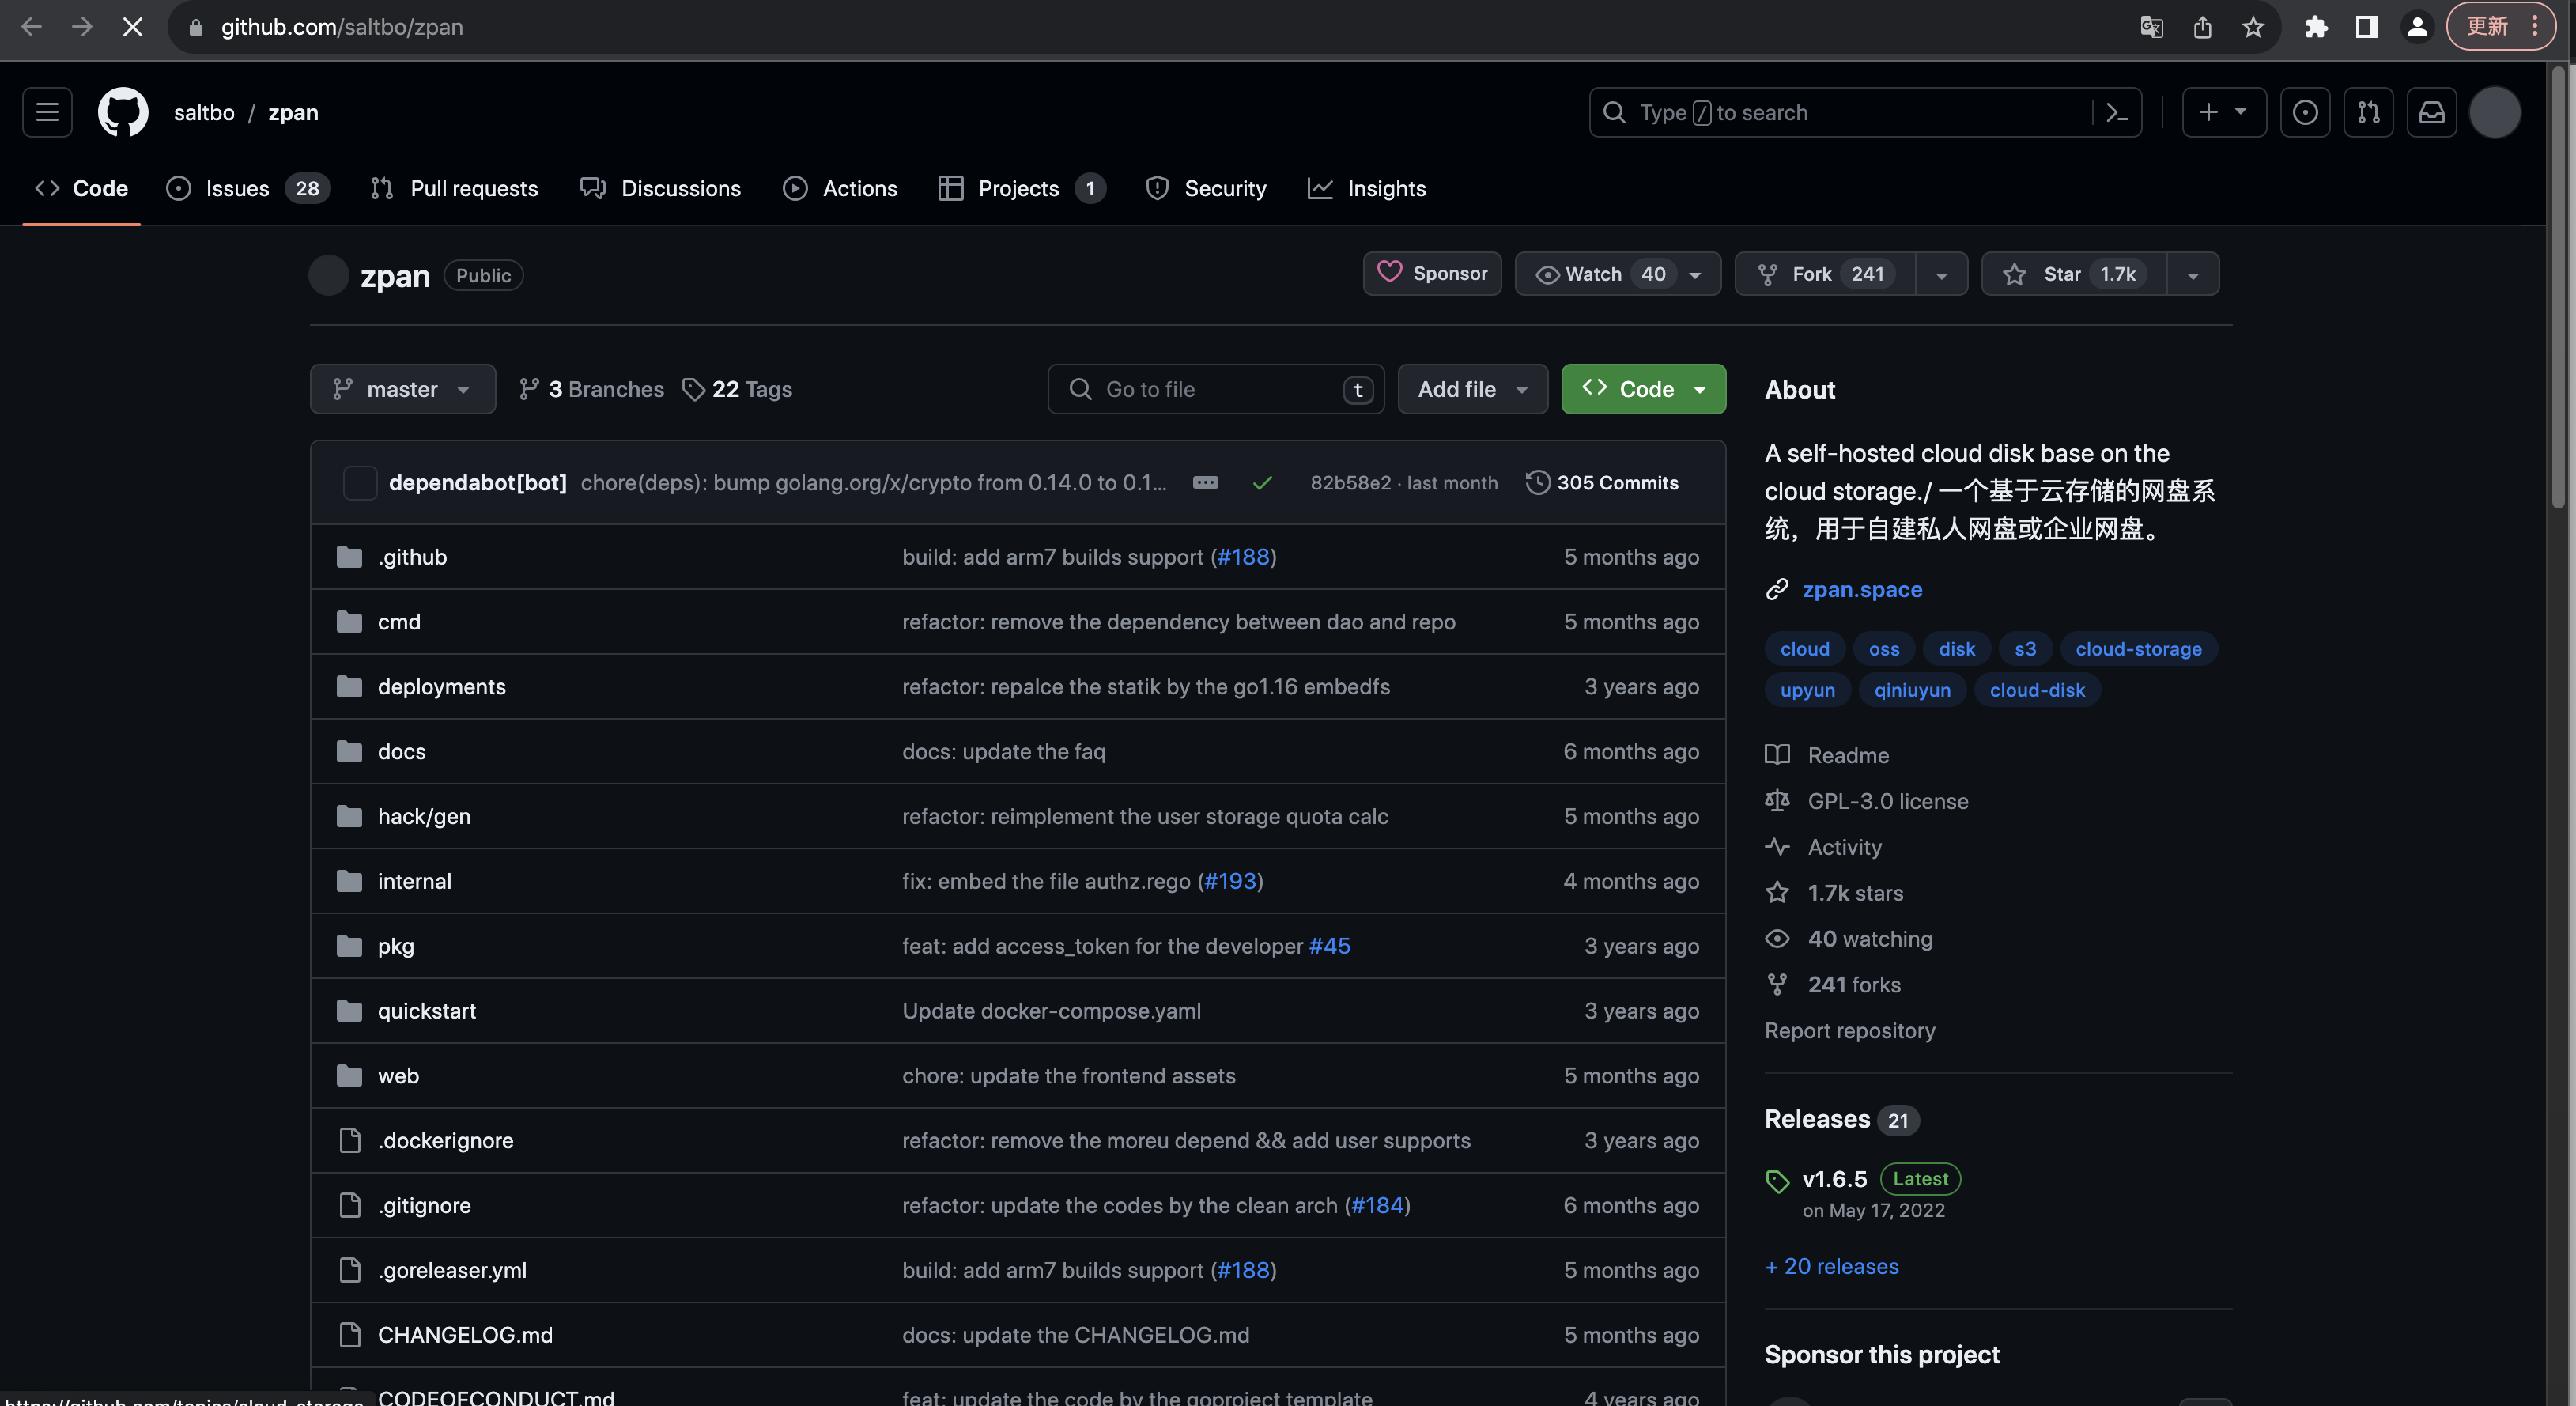Click the qiniuyun topic tag

(1911, 690)
